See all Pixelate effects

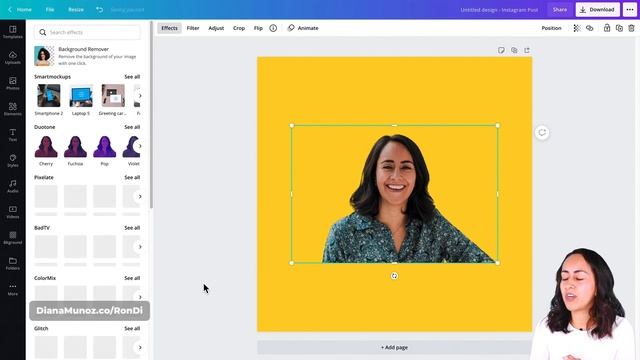[132, 177]
